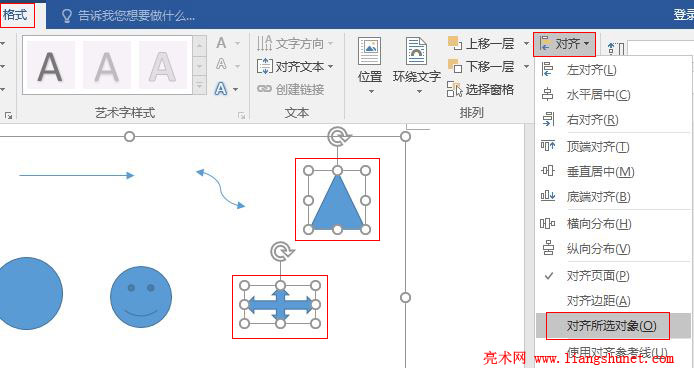The width and height of the screenshot is (694, 368).
Task: Choose 横向分布(H) from the align menu
Action: 612,224
